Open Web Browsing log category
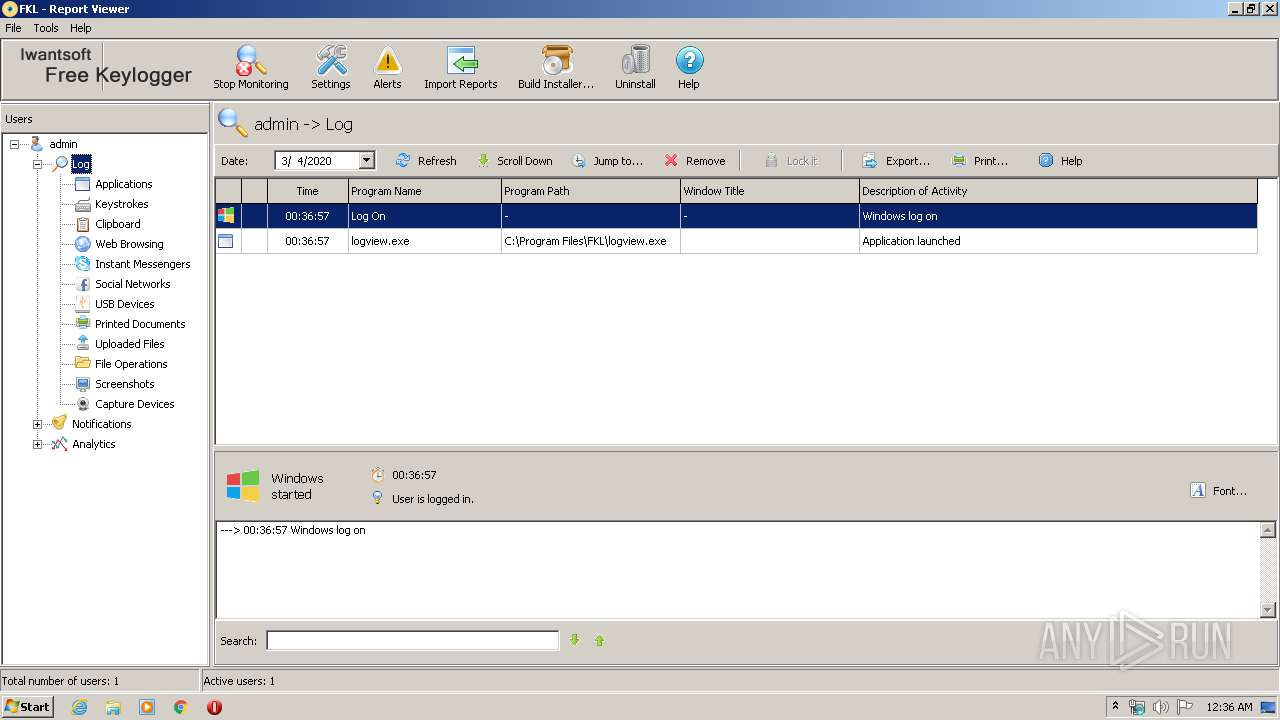Screen dimensions: 1280x720 point(129,244)
